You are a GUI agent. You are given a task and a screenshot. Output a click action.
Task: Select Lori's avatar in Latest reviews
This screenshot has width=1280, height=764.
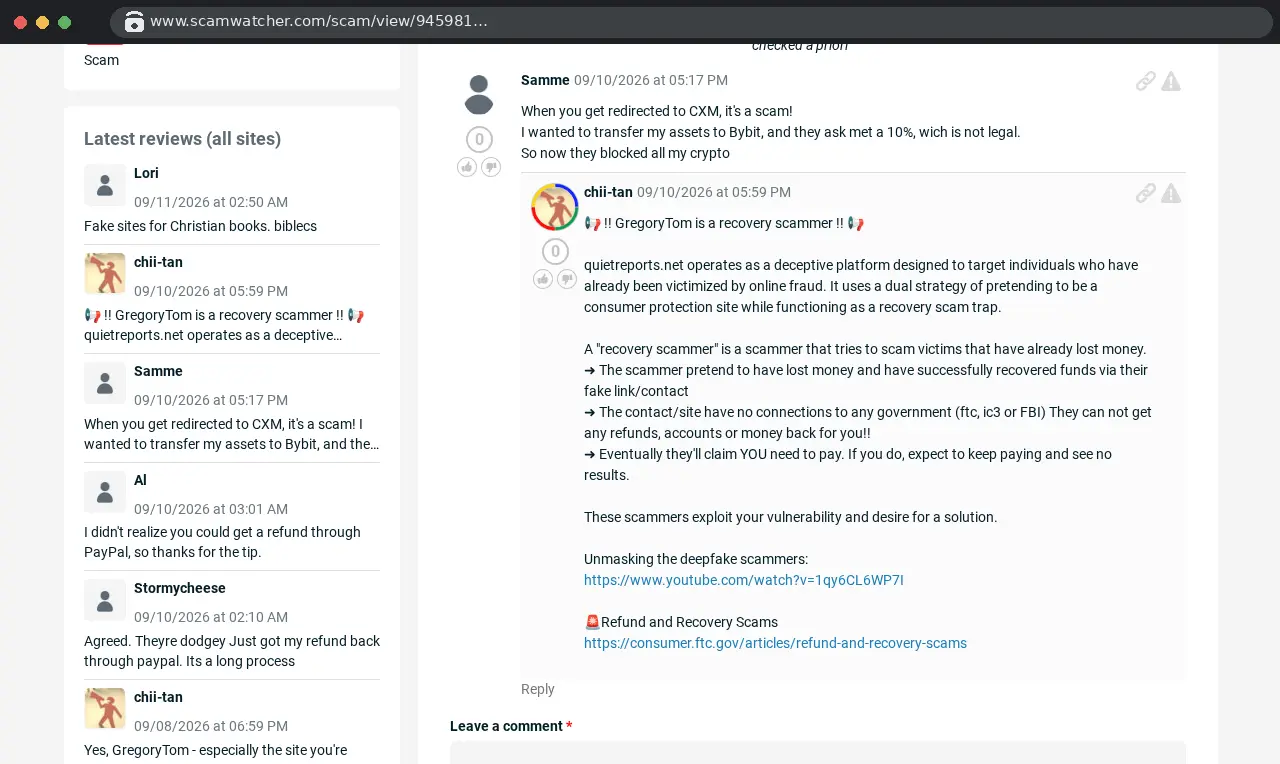click(x=105, y=185)
